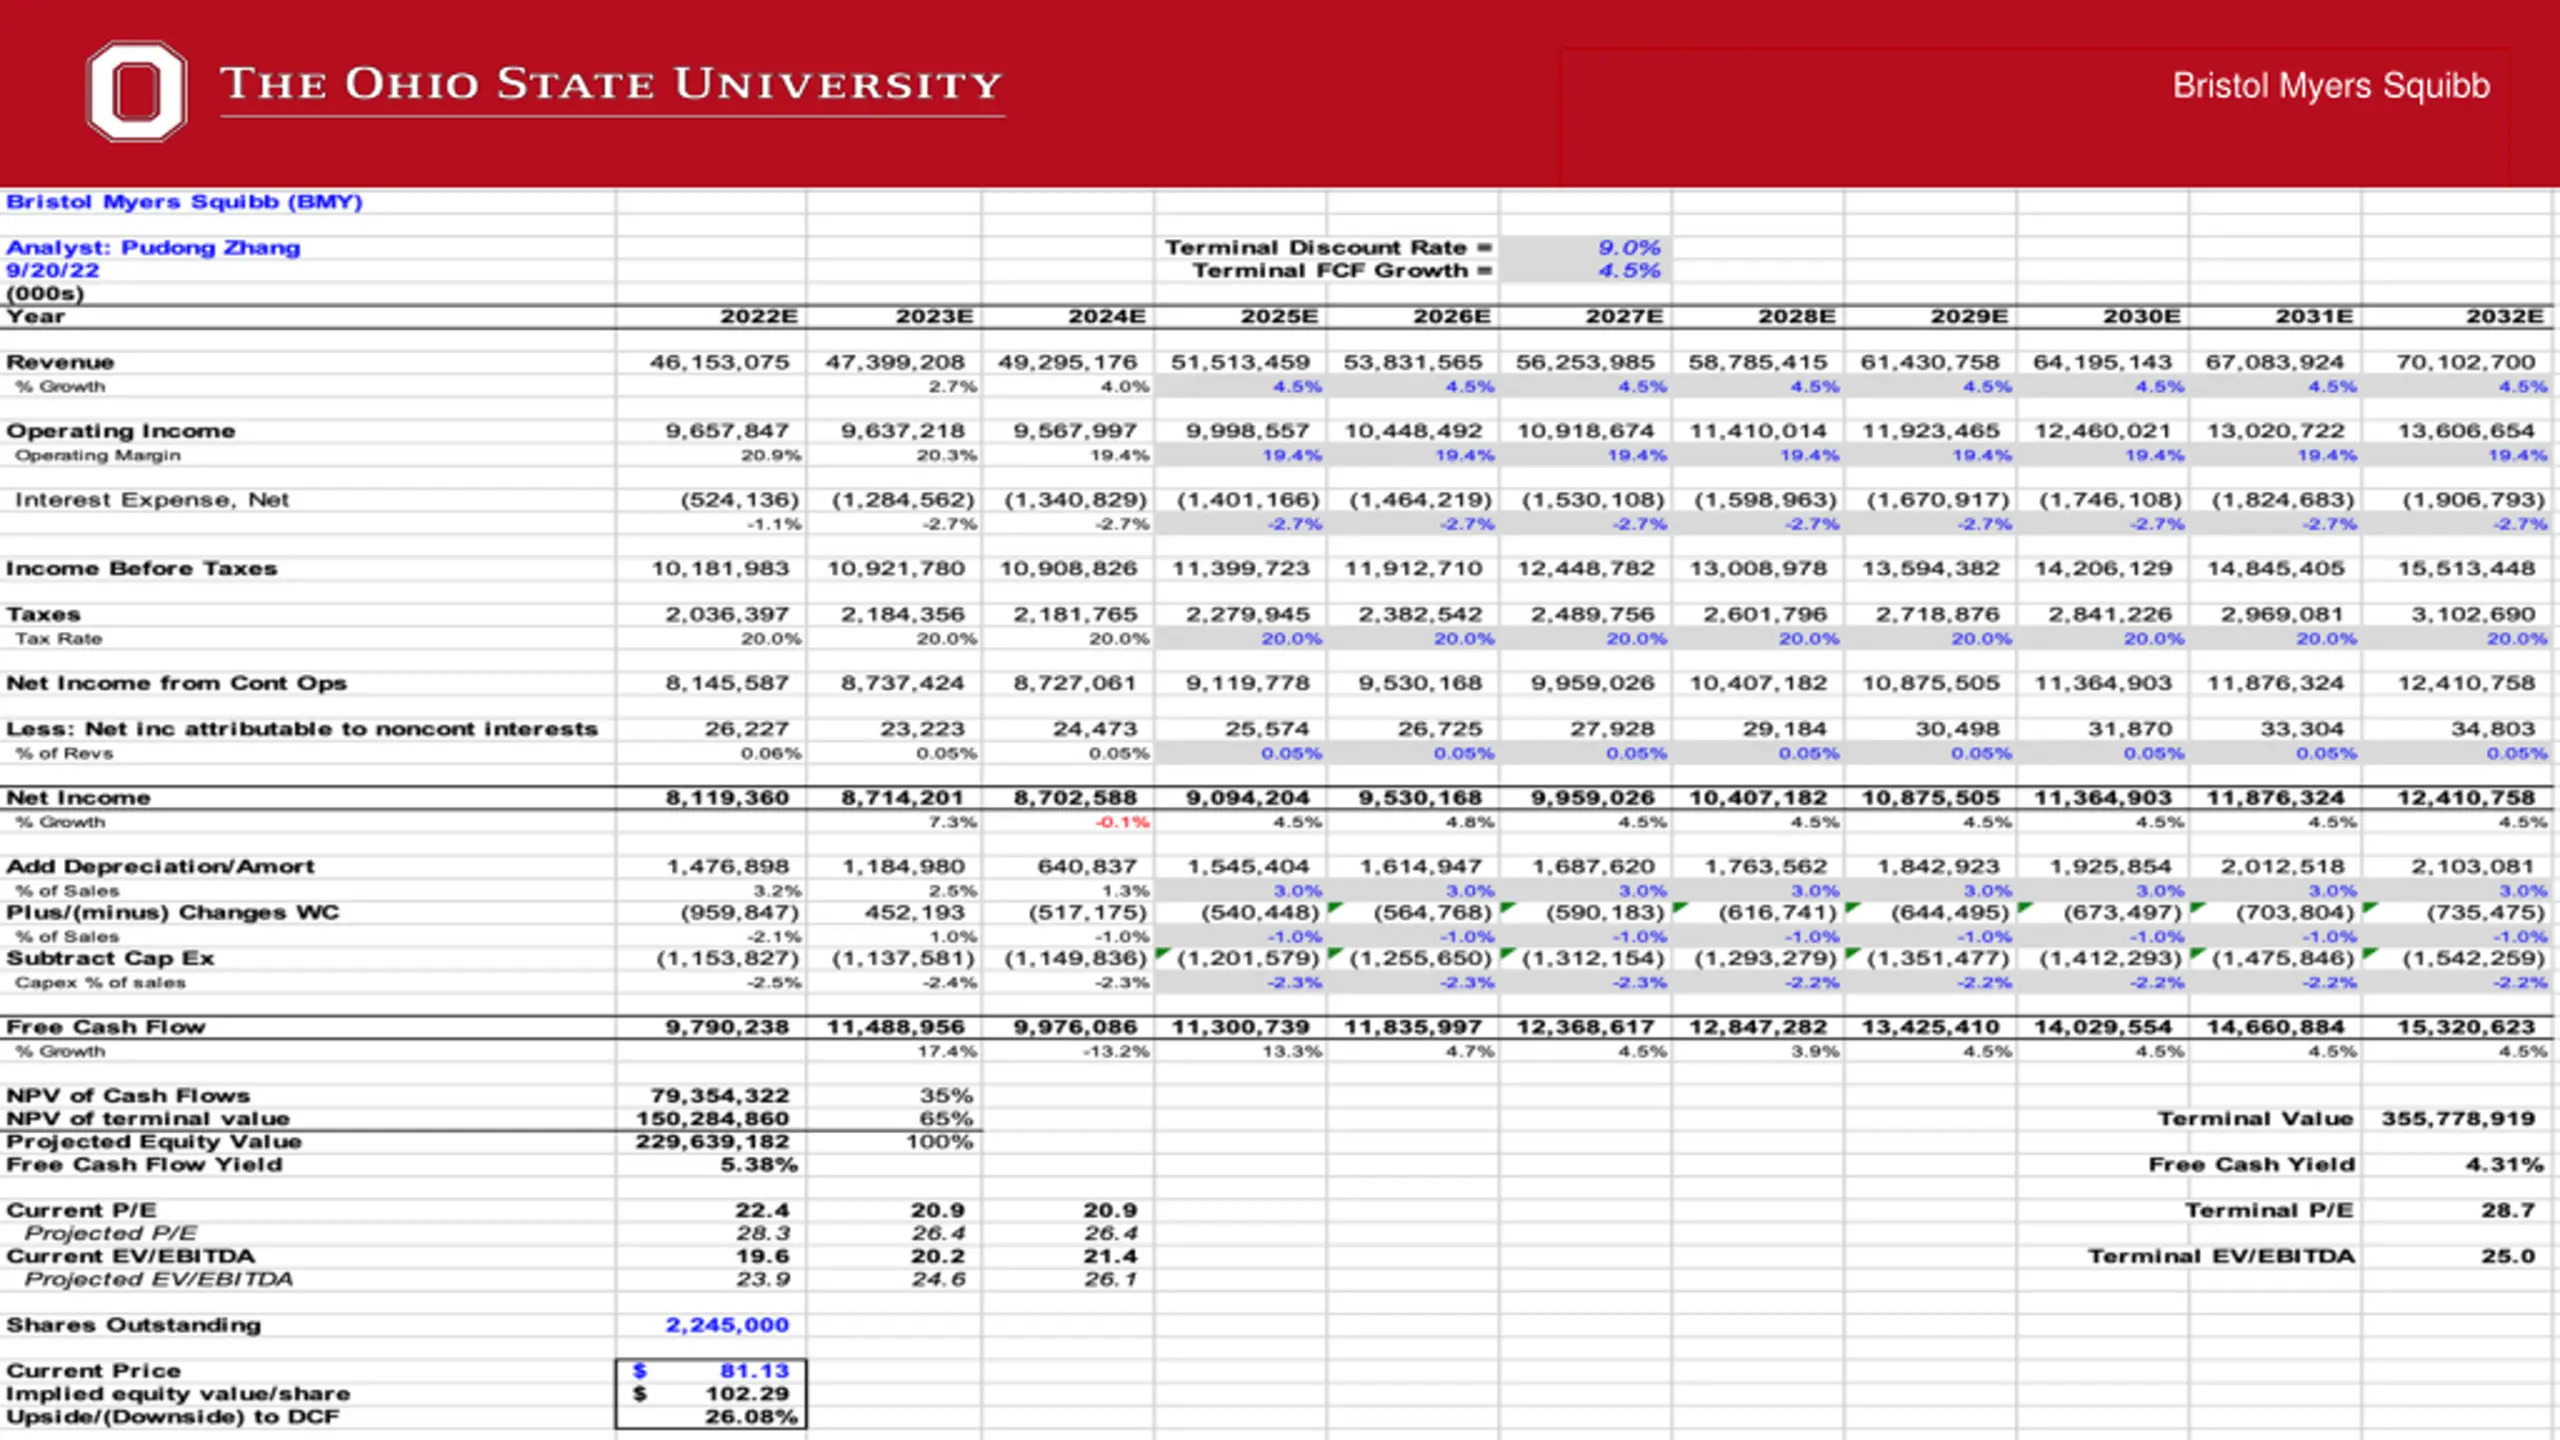Click the green marker beside 2032E Cap Ex value
Viewport: 2560px width, 1440px height.
[x=2370, y=954]
